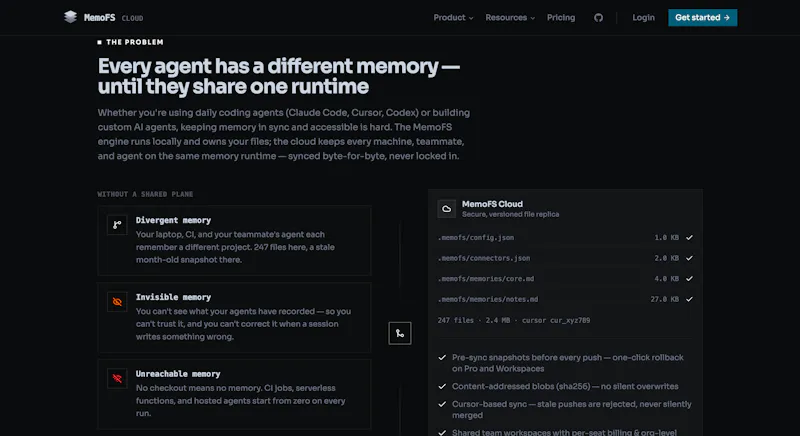Viewport: 800px width, 436px height.
Task: Click the MemoFS Cloud panel title
Action: pyautogui.click(x=492, y=204)
